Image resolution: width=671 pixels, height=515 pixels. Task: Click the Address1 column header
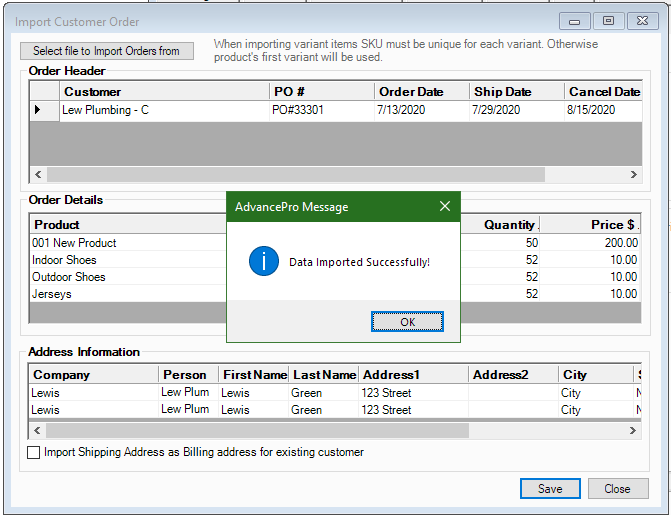click(x=391, y=375)
